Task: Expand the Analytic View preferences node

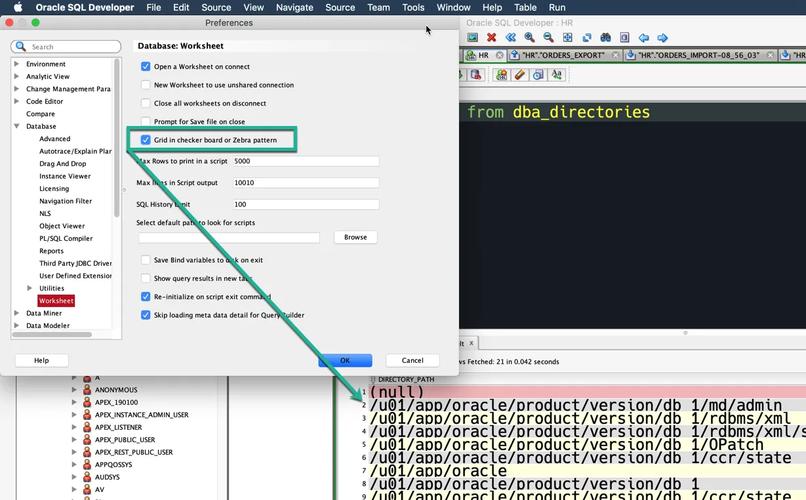Action: [x=16, y=76]
